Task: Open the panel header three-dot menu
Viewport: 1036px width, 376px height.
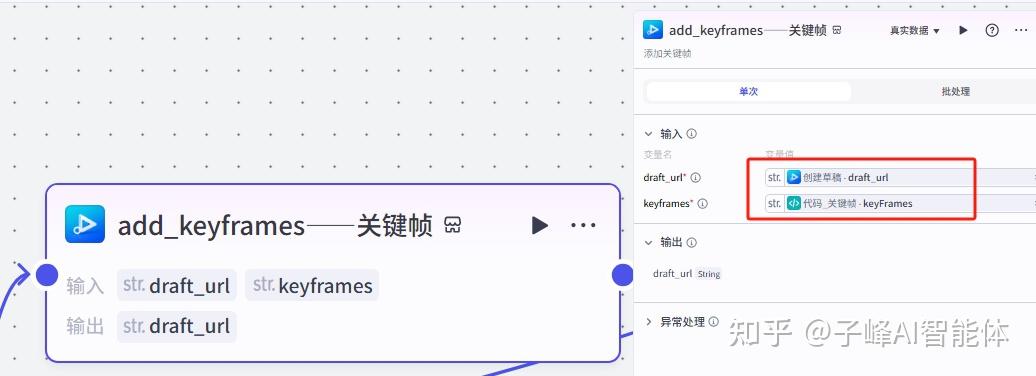Action: click(1021, 30)
